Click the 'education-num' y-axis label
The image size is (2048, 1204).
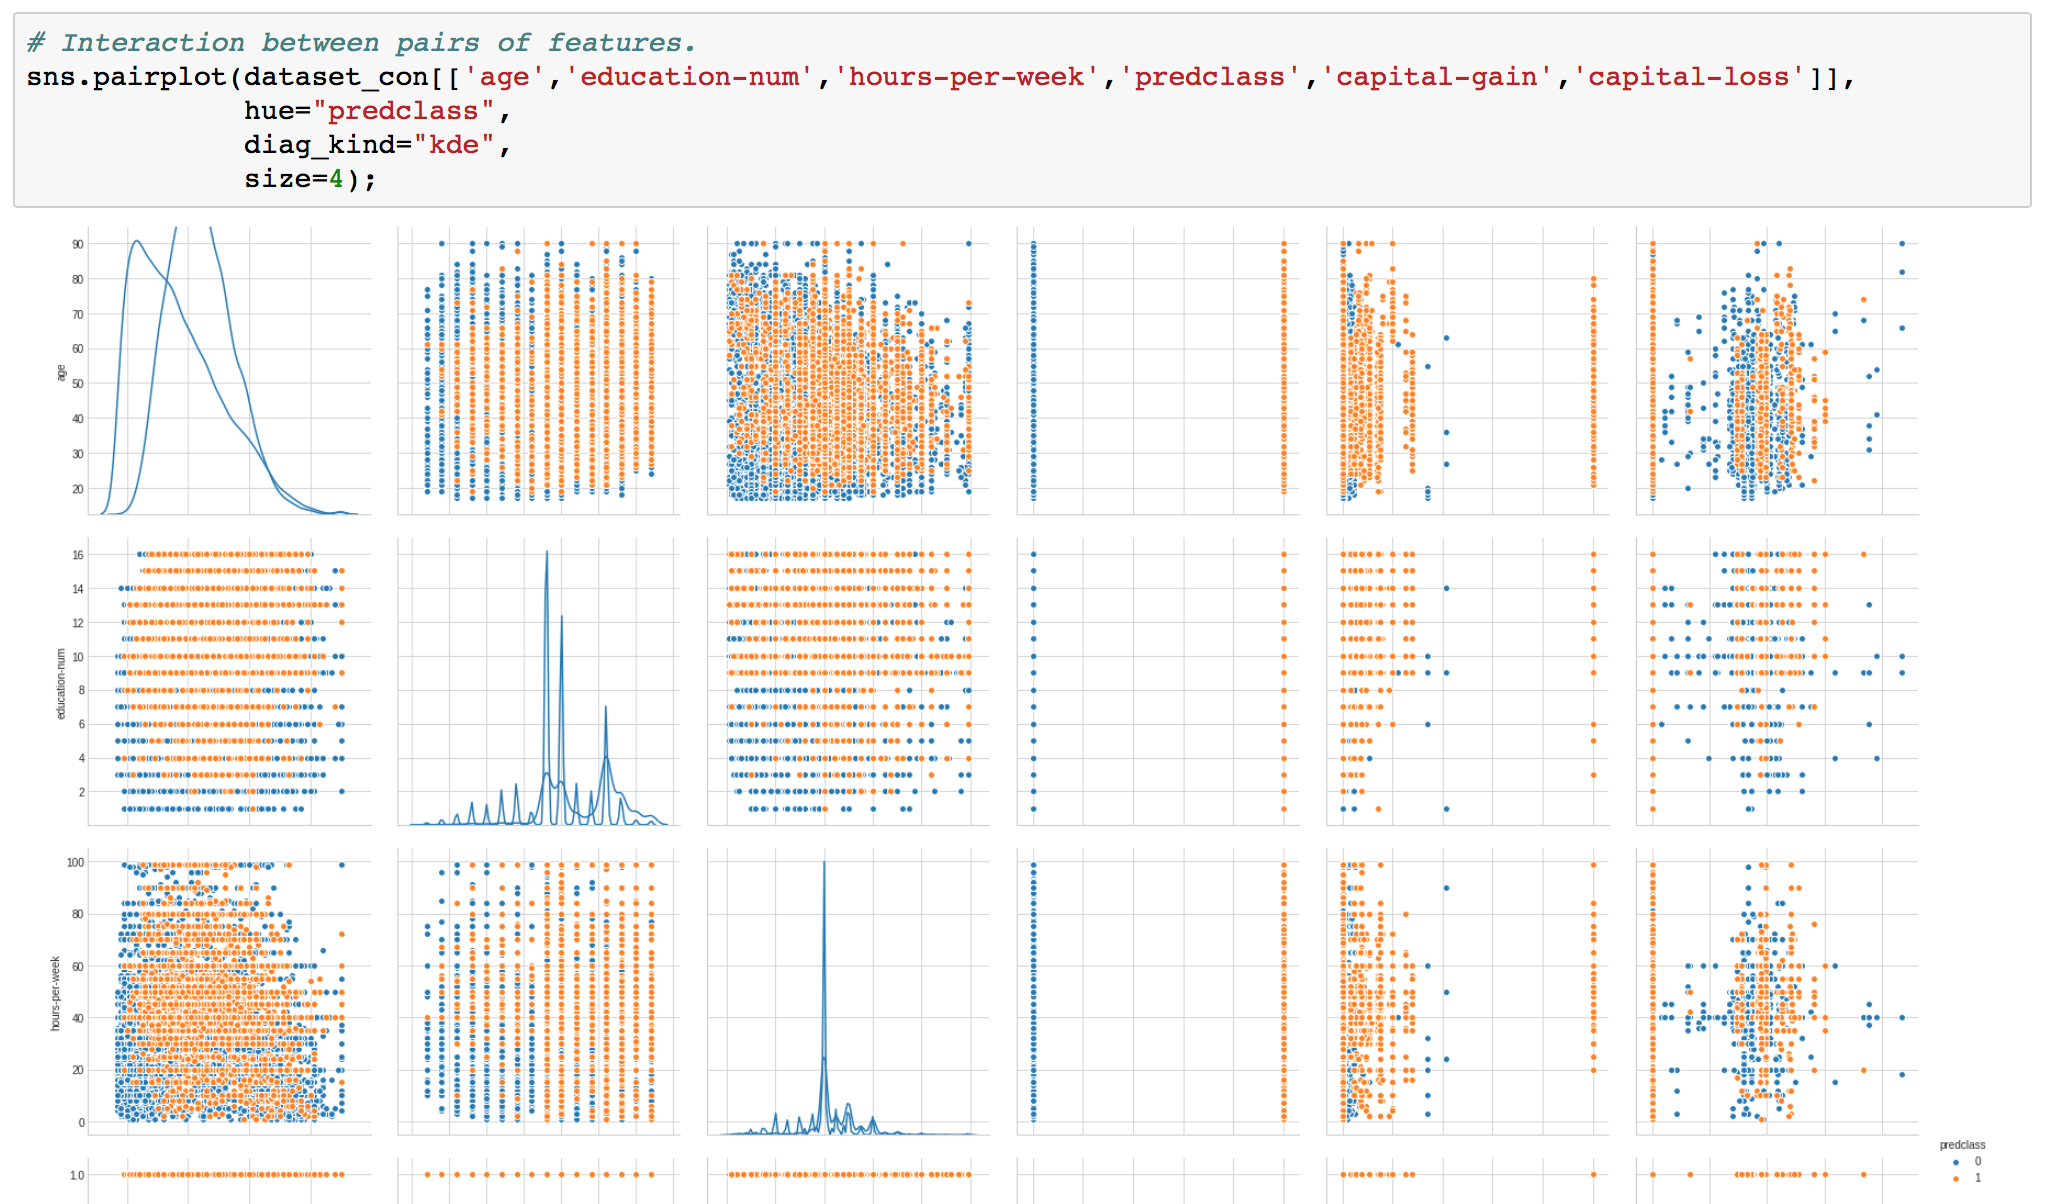tap(60, 683)
